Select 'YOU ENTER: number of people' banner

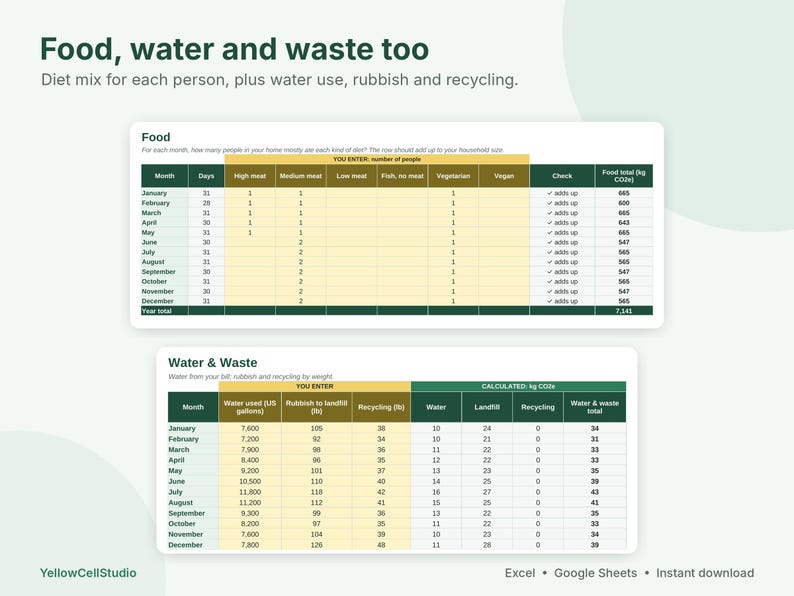point(377,159)
